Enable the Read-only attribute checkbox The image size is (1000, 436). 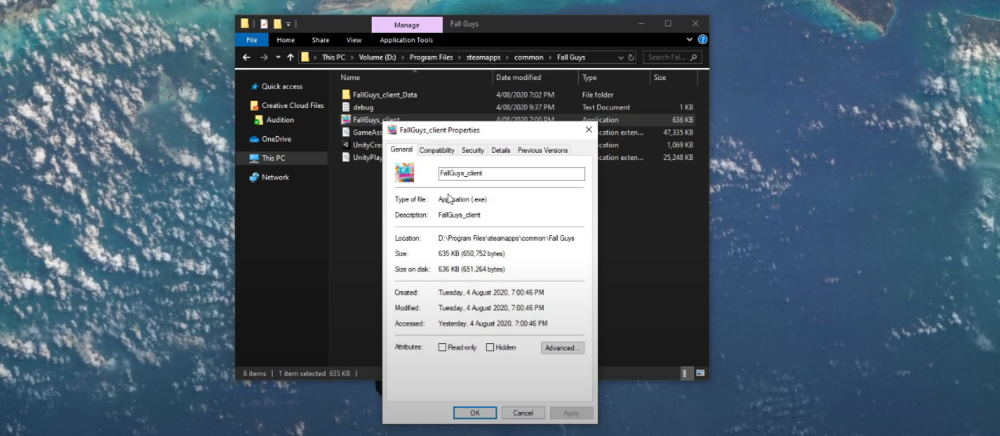coord(443,347)
